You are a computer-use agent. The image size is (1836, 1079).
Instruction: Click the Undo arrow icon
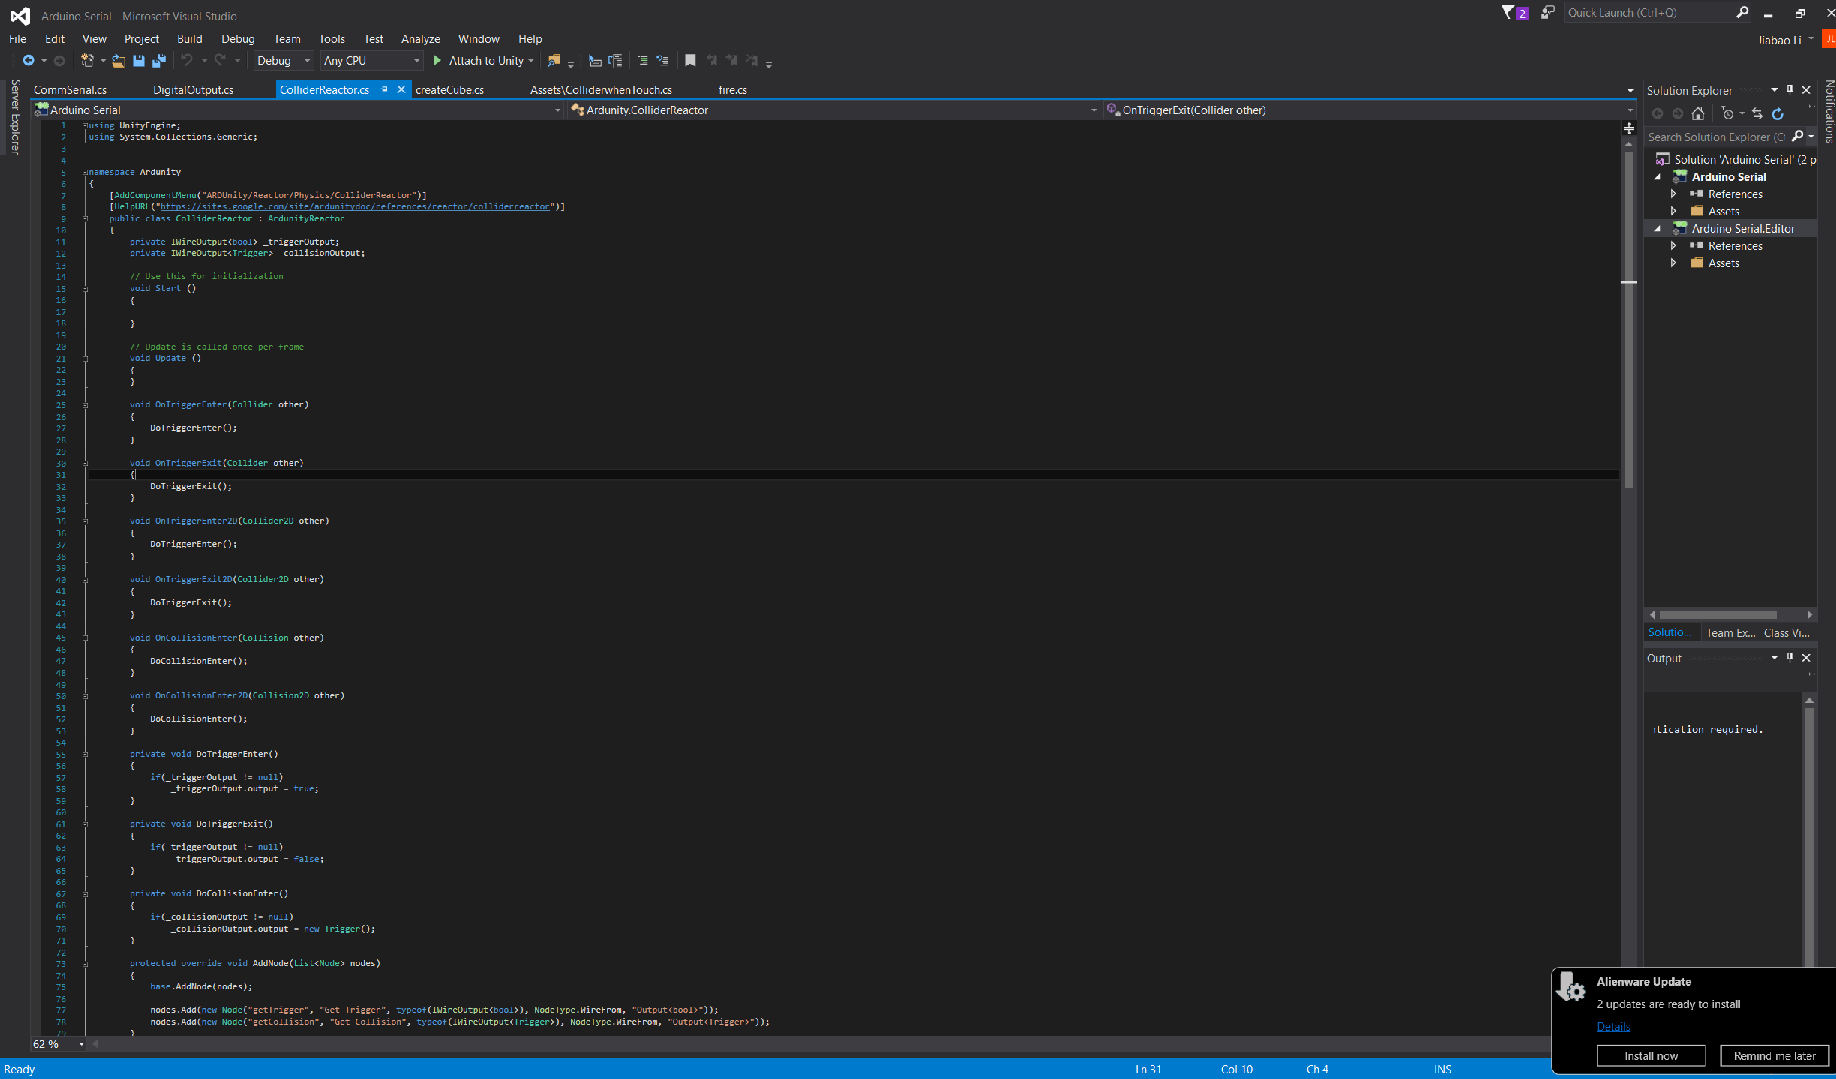[x=186, y=61]
